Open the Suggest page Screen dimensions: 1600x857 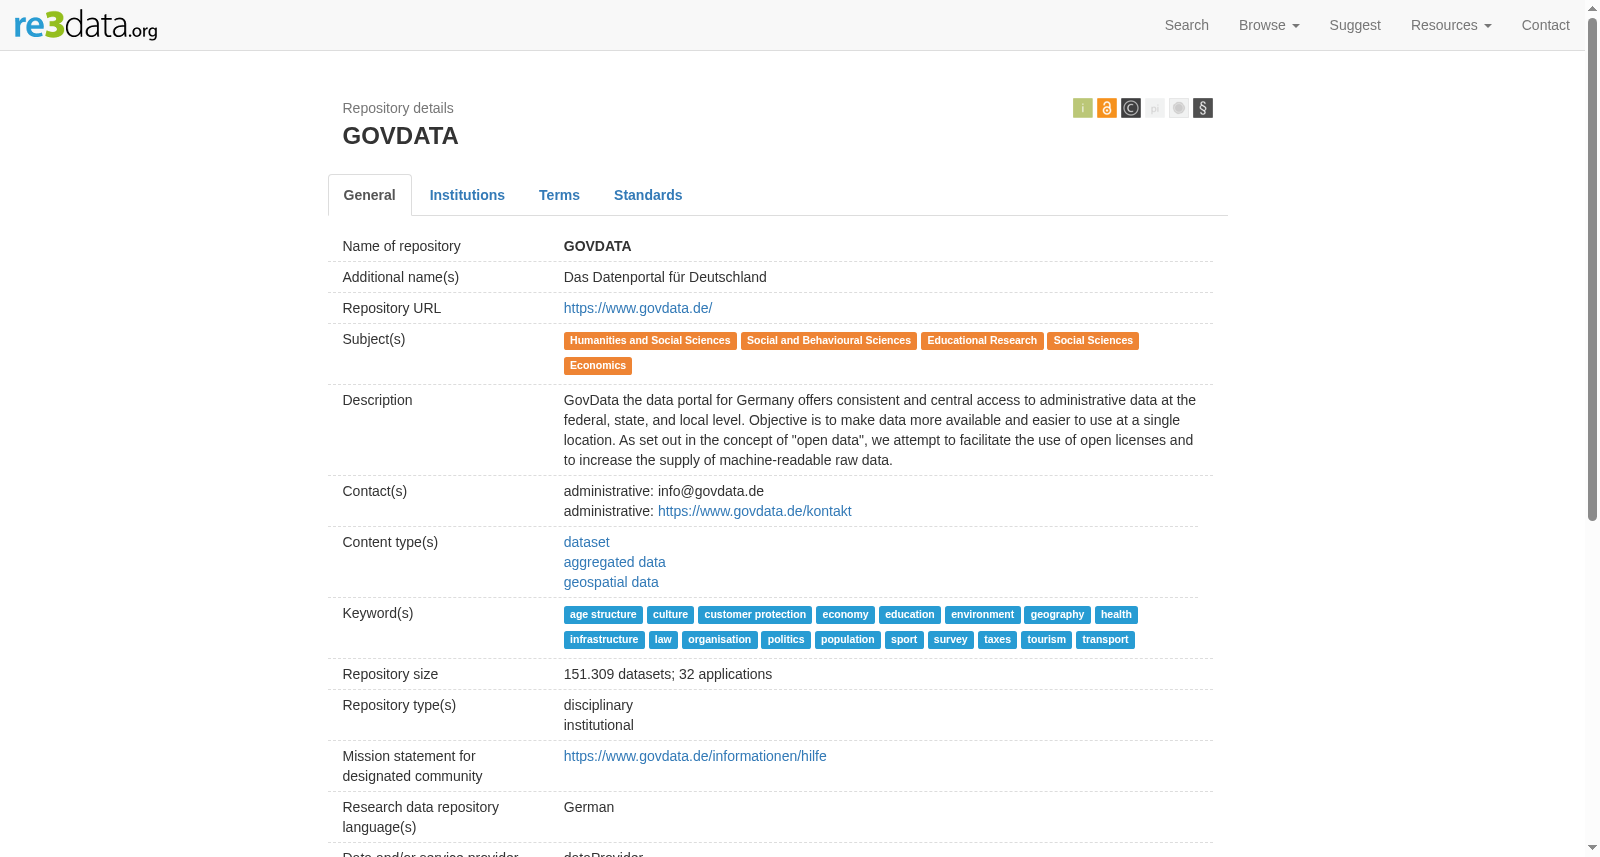click(x=1355, y=25)
